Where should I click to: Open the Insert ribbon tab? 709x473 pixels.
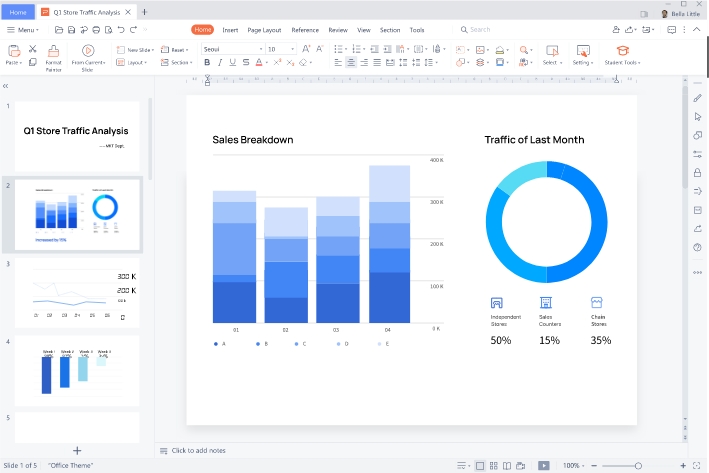click(230, 30)
